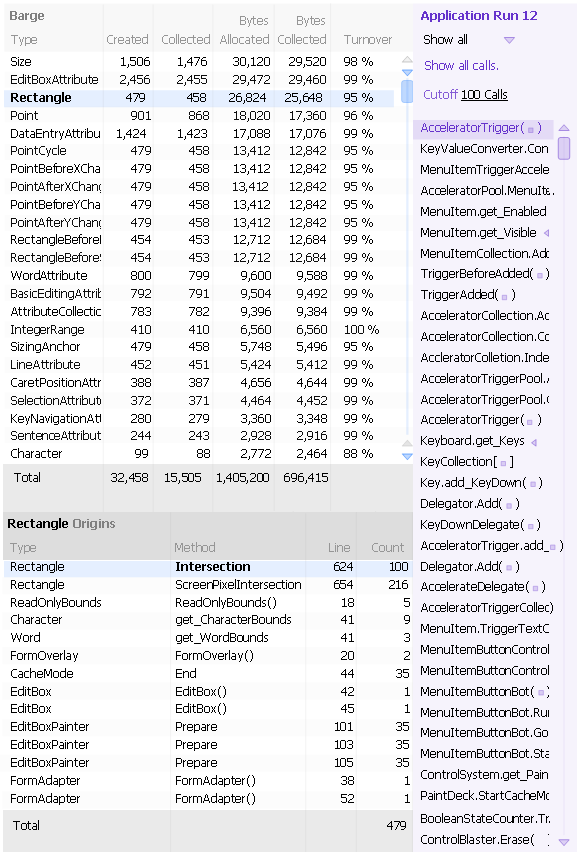579x855 pixels.
Task: Sort origins by Method column header
Action: [195, 547]
